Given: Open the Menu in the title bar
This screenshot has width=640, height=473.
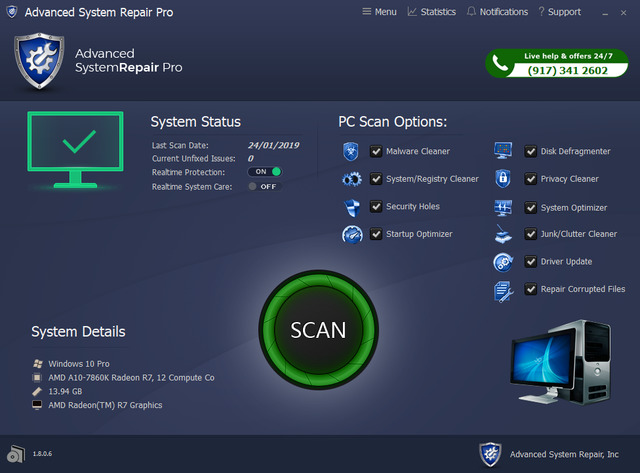Looking at the screenshot, I should [379, 12].
